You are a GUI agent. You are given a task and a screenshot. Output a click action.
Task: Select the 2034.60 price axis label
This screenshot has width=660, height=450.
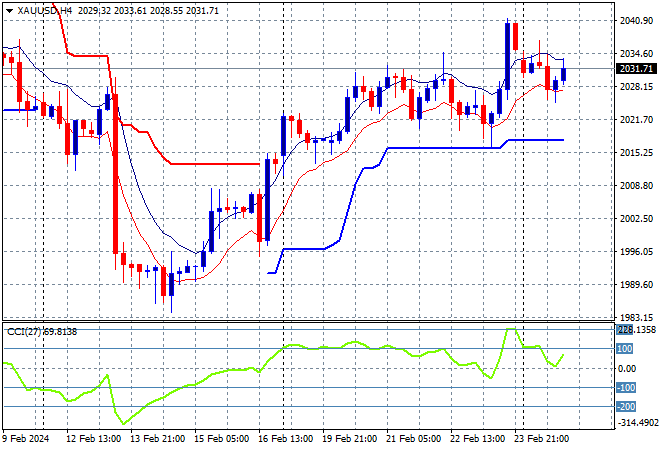[x=636, y=53]
